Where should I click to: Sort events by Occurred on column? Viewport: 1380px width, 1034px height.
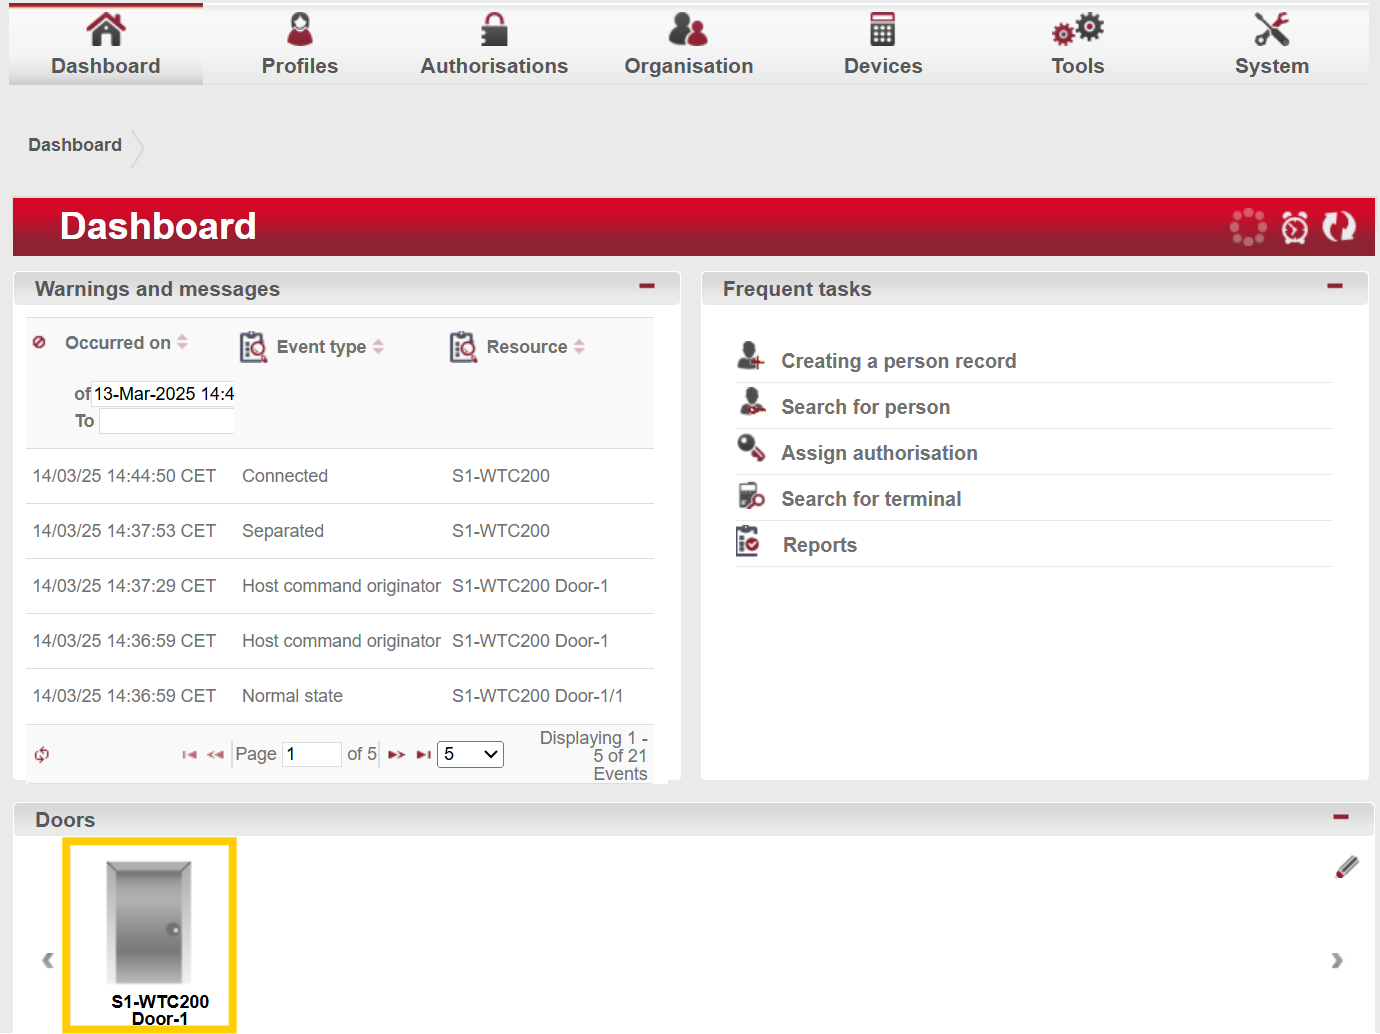(118, 343)
